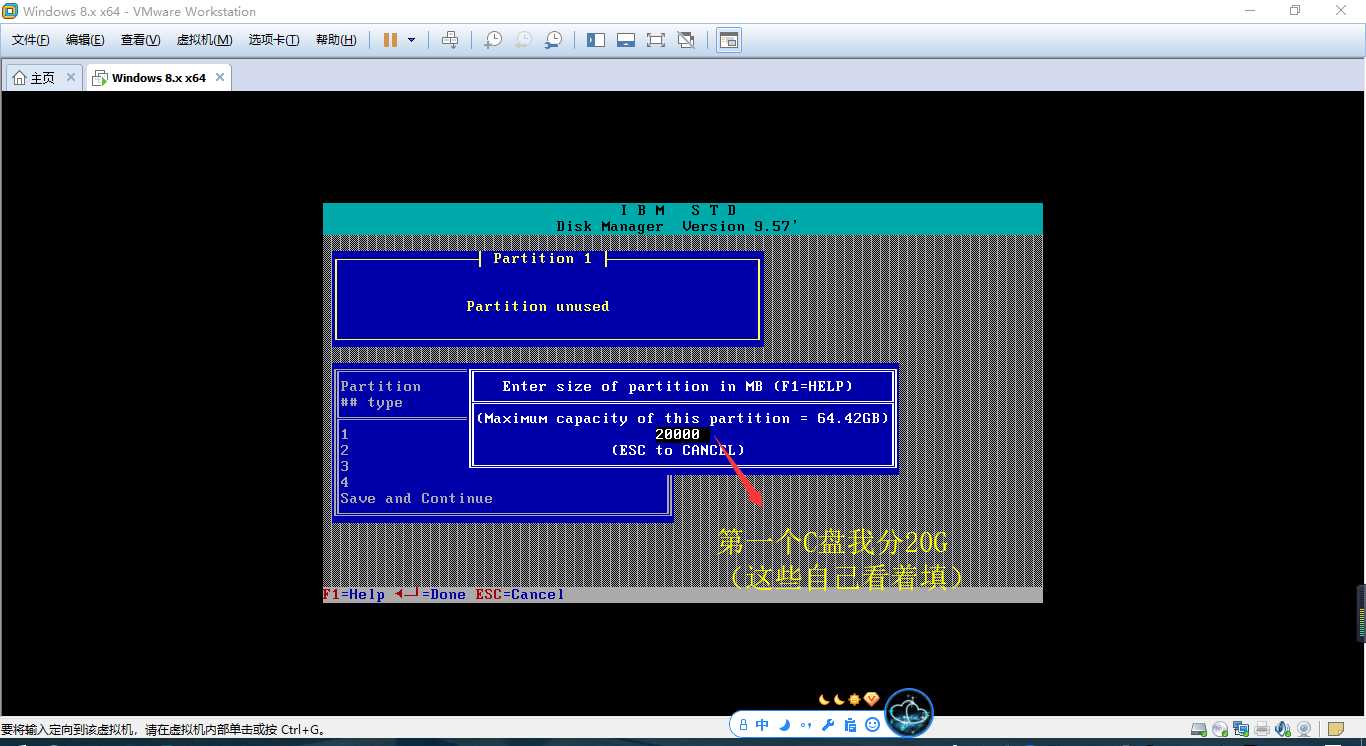Viewport: 1366px width, 746px height.
Task: Click the partition size field showing 20000
Action: click(682, 434)
